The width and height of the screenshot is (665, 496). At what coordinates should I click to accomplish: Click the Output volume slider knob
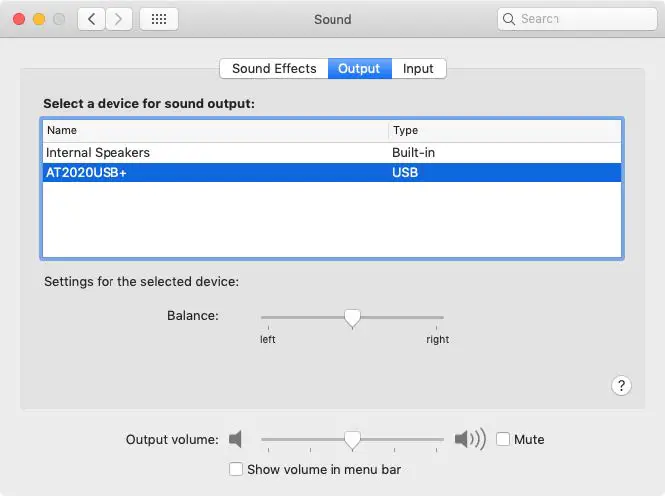coord(352,439)
